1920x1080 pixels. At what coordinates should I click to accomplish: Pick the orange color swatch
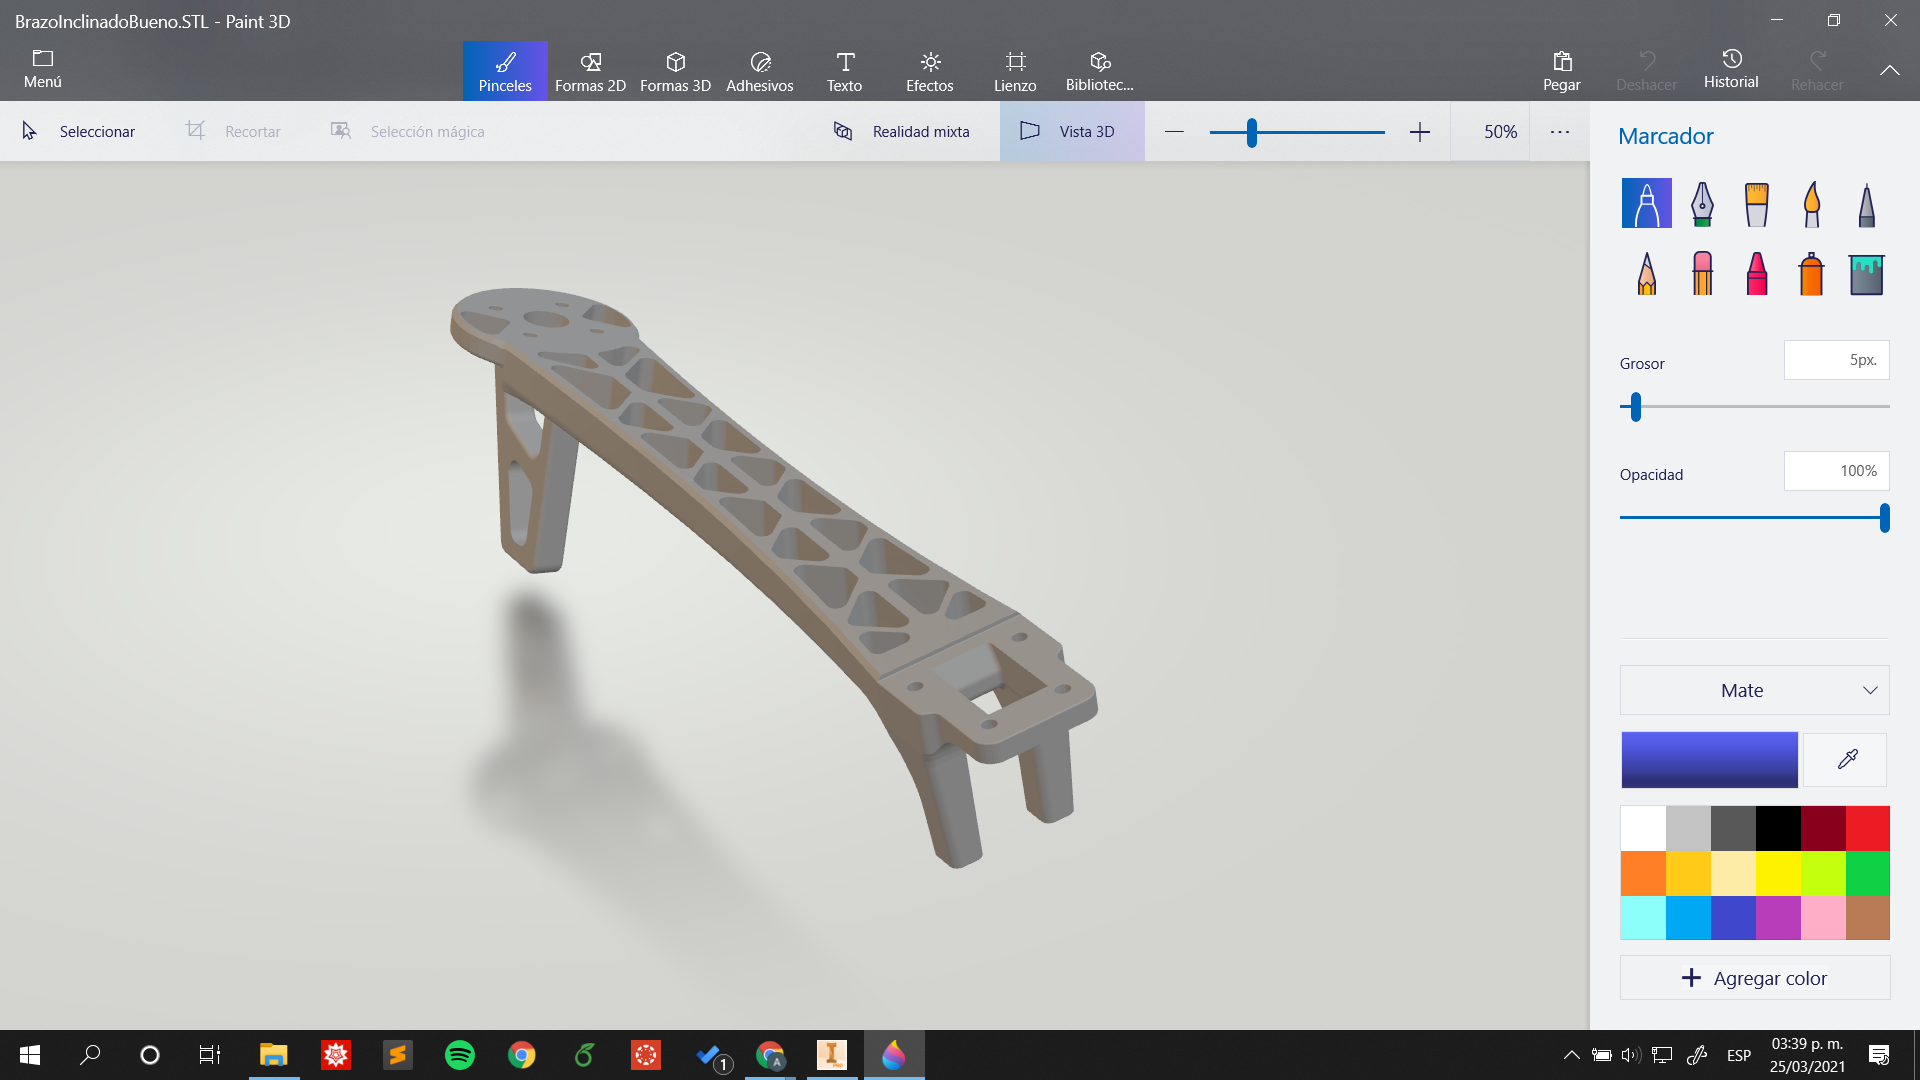(1643, 874)
